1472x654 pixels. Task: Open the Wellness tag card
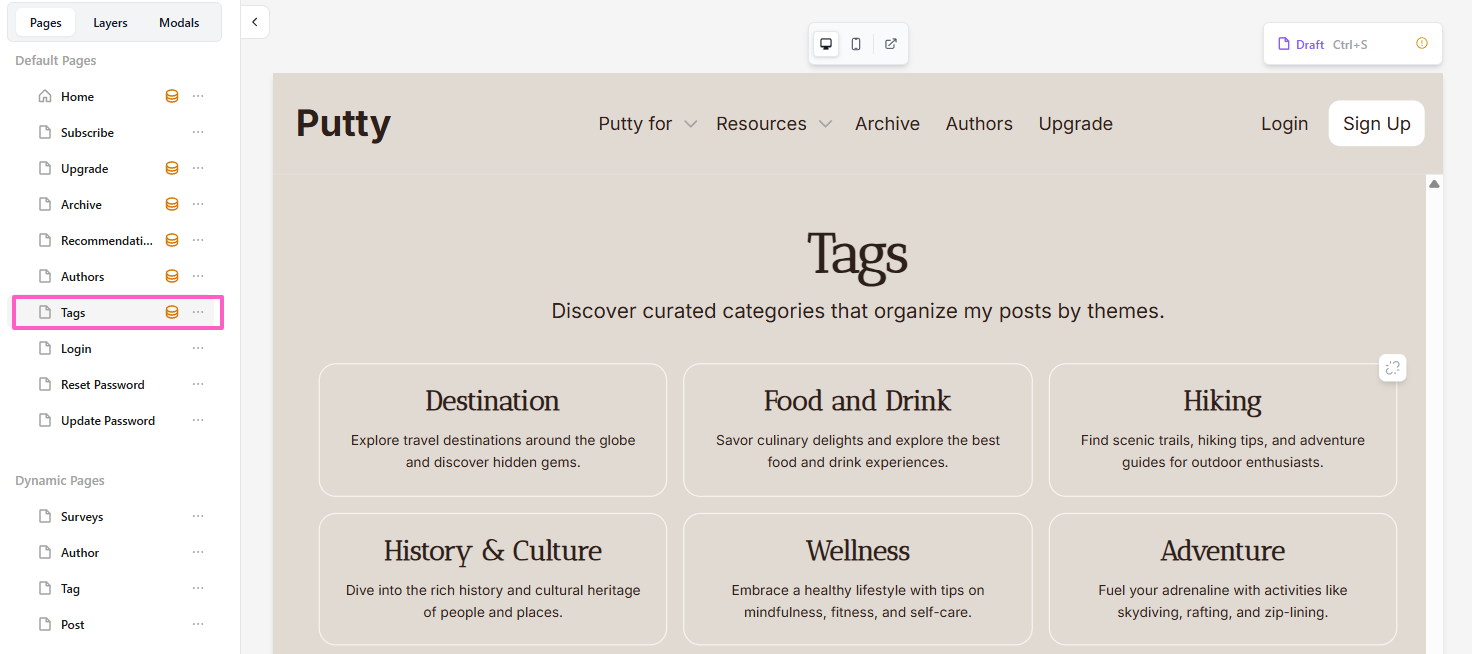point(858,579)
